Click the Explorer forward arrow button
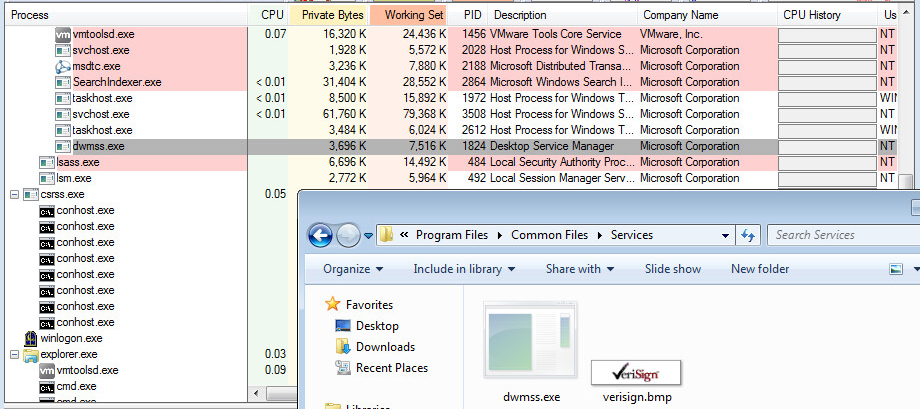This screenshot has width=920, height=409. [347, 236]
